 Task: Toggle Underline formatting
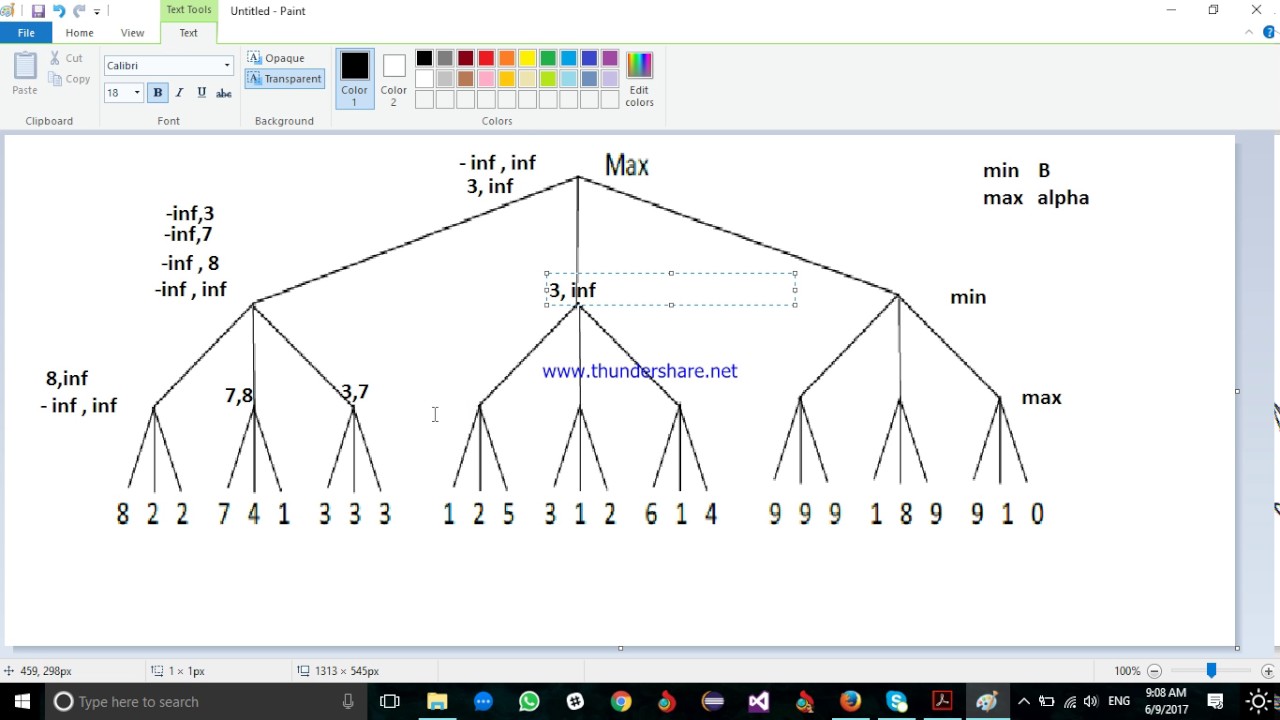[x=201, y=93]
